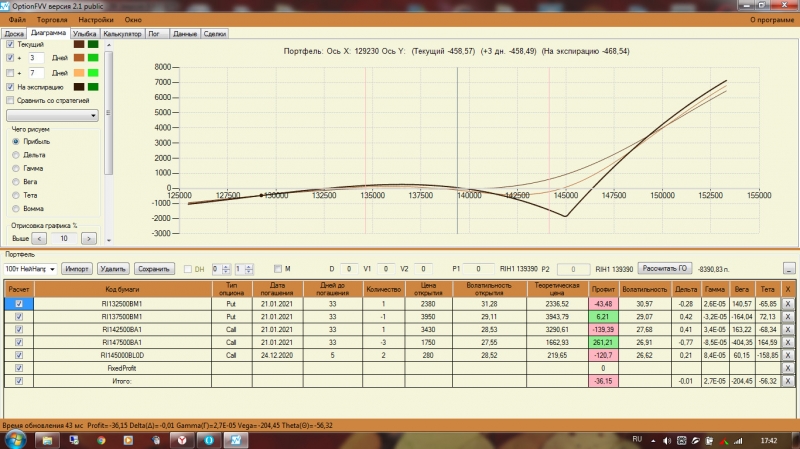Click the X button on the FixedProfit row
The width and height of the screenshot is (800, 449).
click(x=788, y=368)
